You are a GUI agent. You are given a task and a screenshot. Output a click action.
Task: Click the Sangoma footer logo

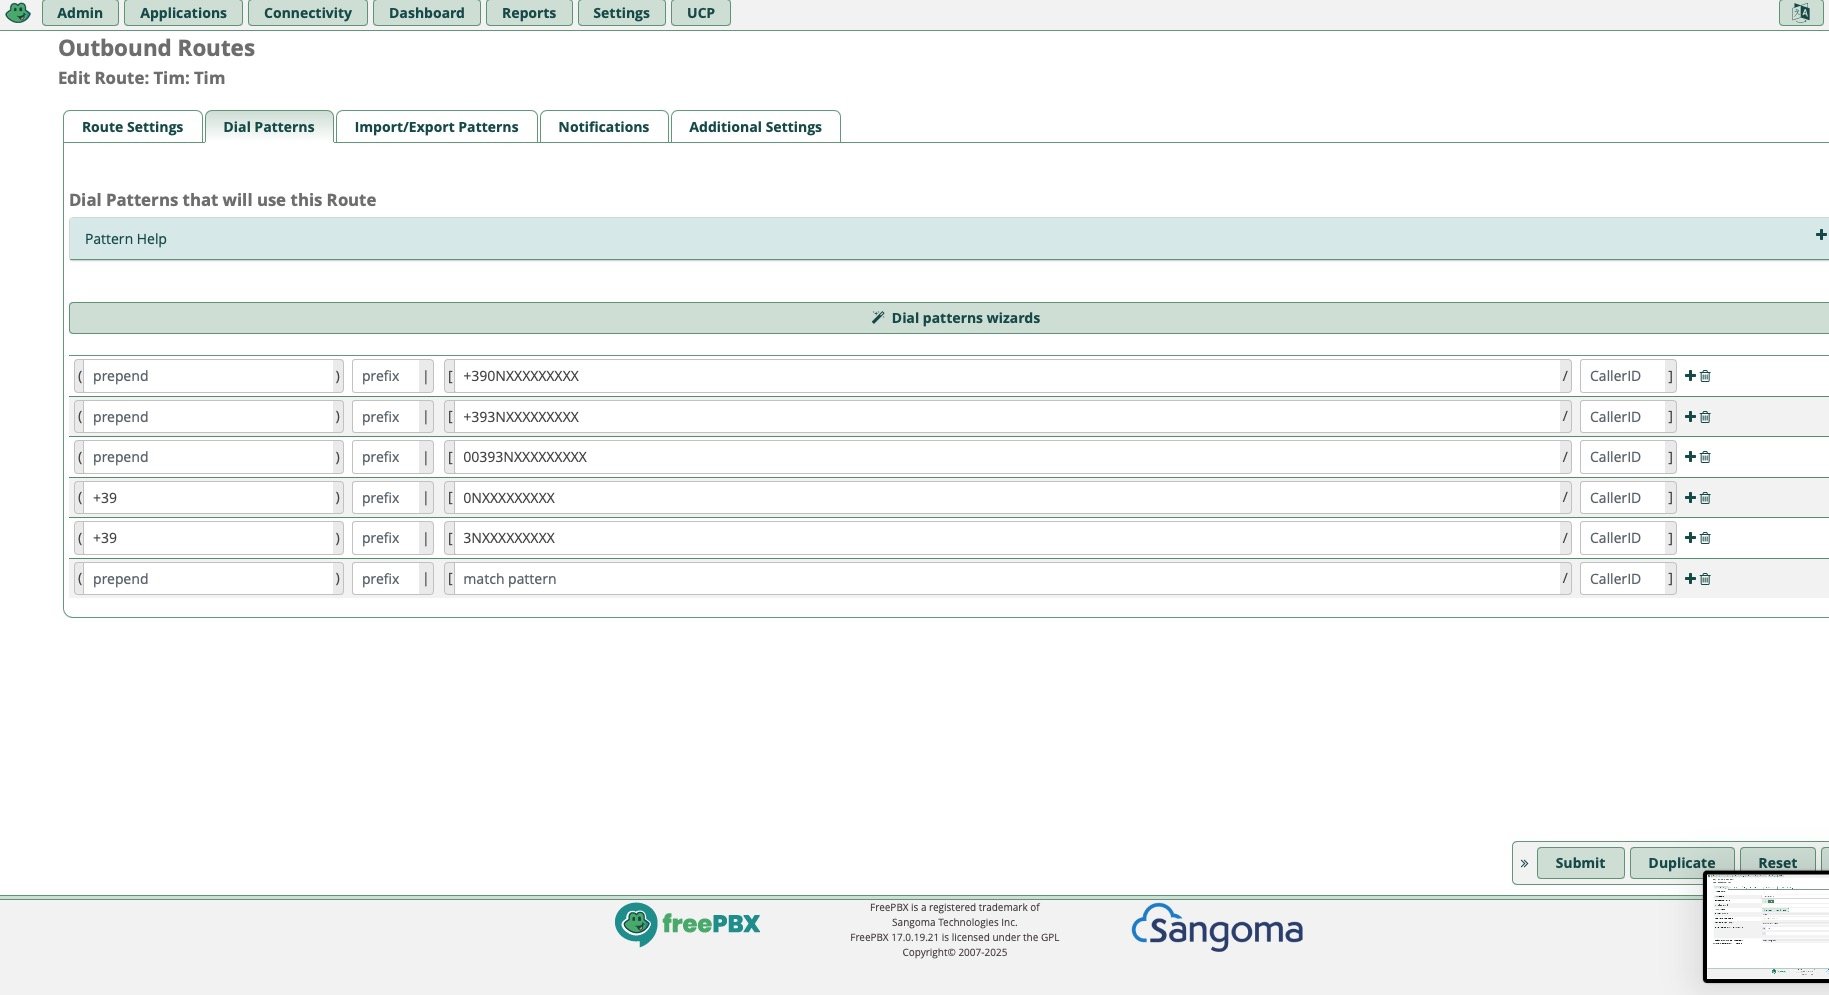(x=1217, y=927)
